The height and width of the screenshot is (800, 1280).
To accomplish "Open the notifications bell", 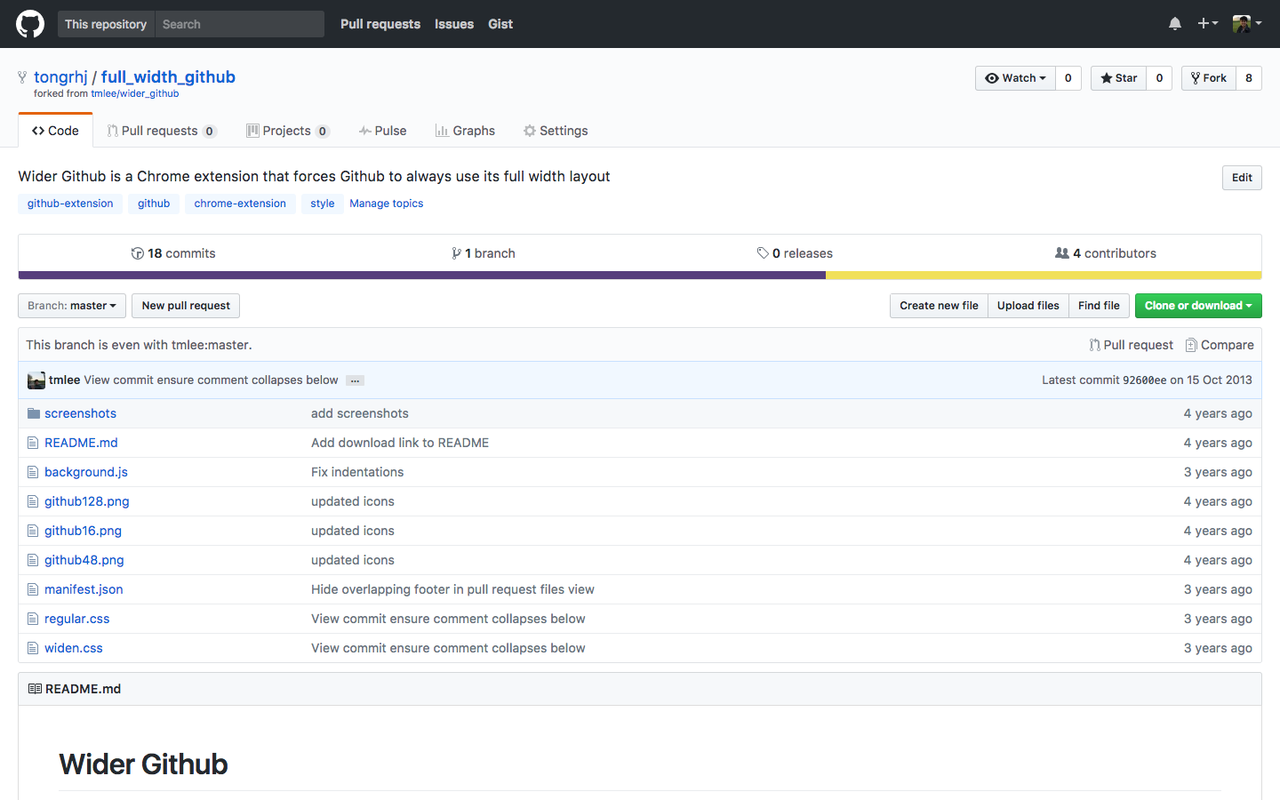I will click(1175, 24).
